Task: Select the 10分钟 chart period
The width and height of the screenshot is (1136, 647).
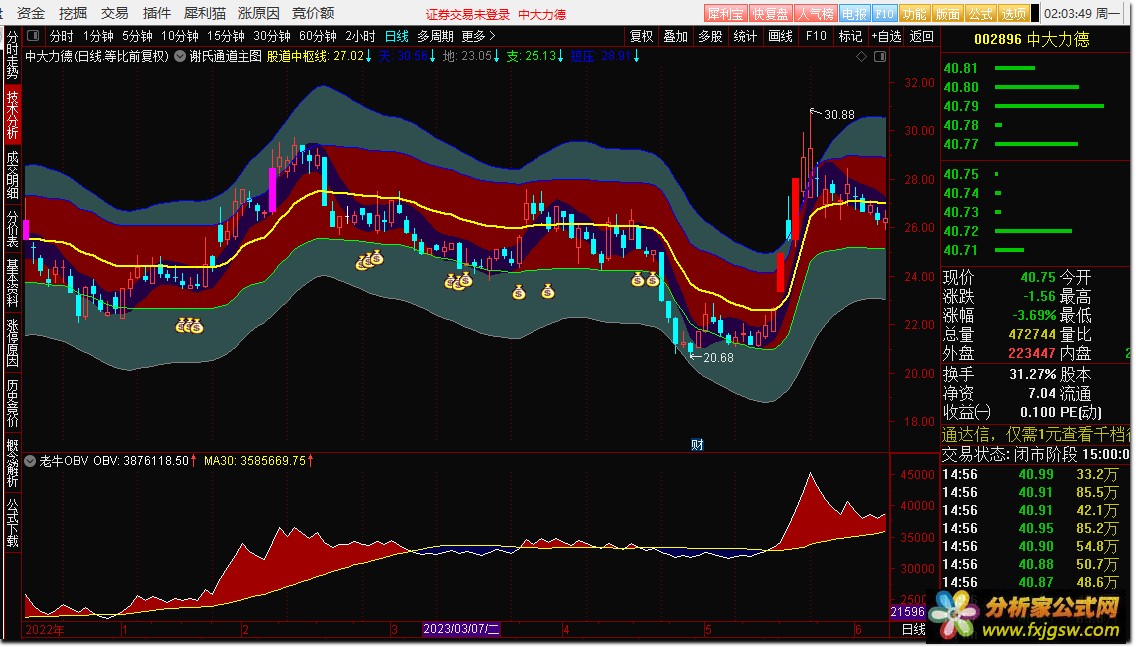Action: click(x=180, y=36)
